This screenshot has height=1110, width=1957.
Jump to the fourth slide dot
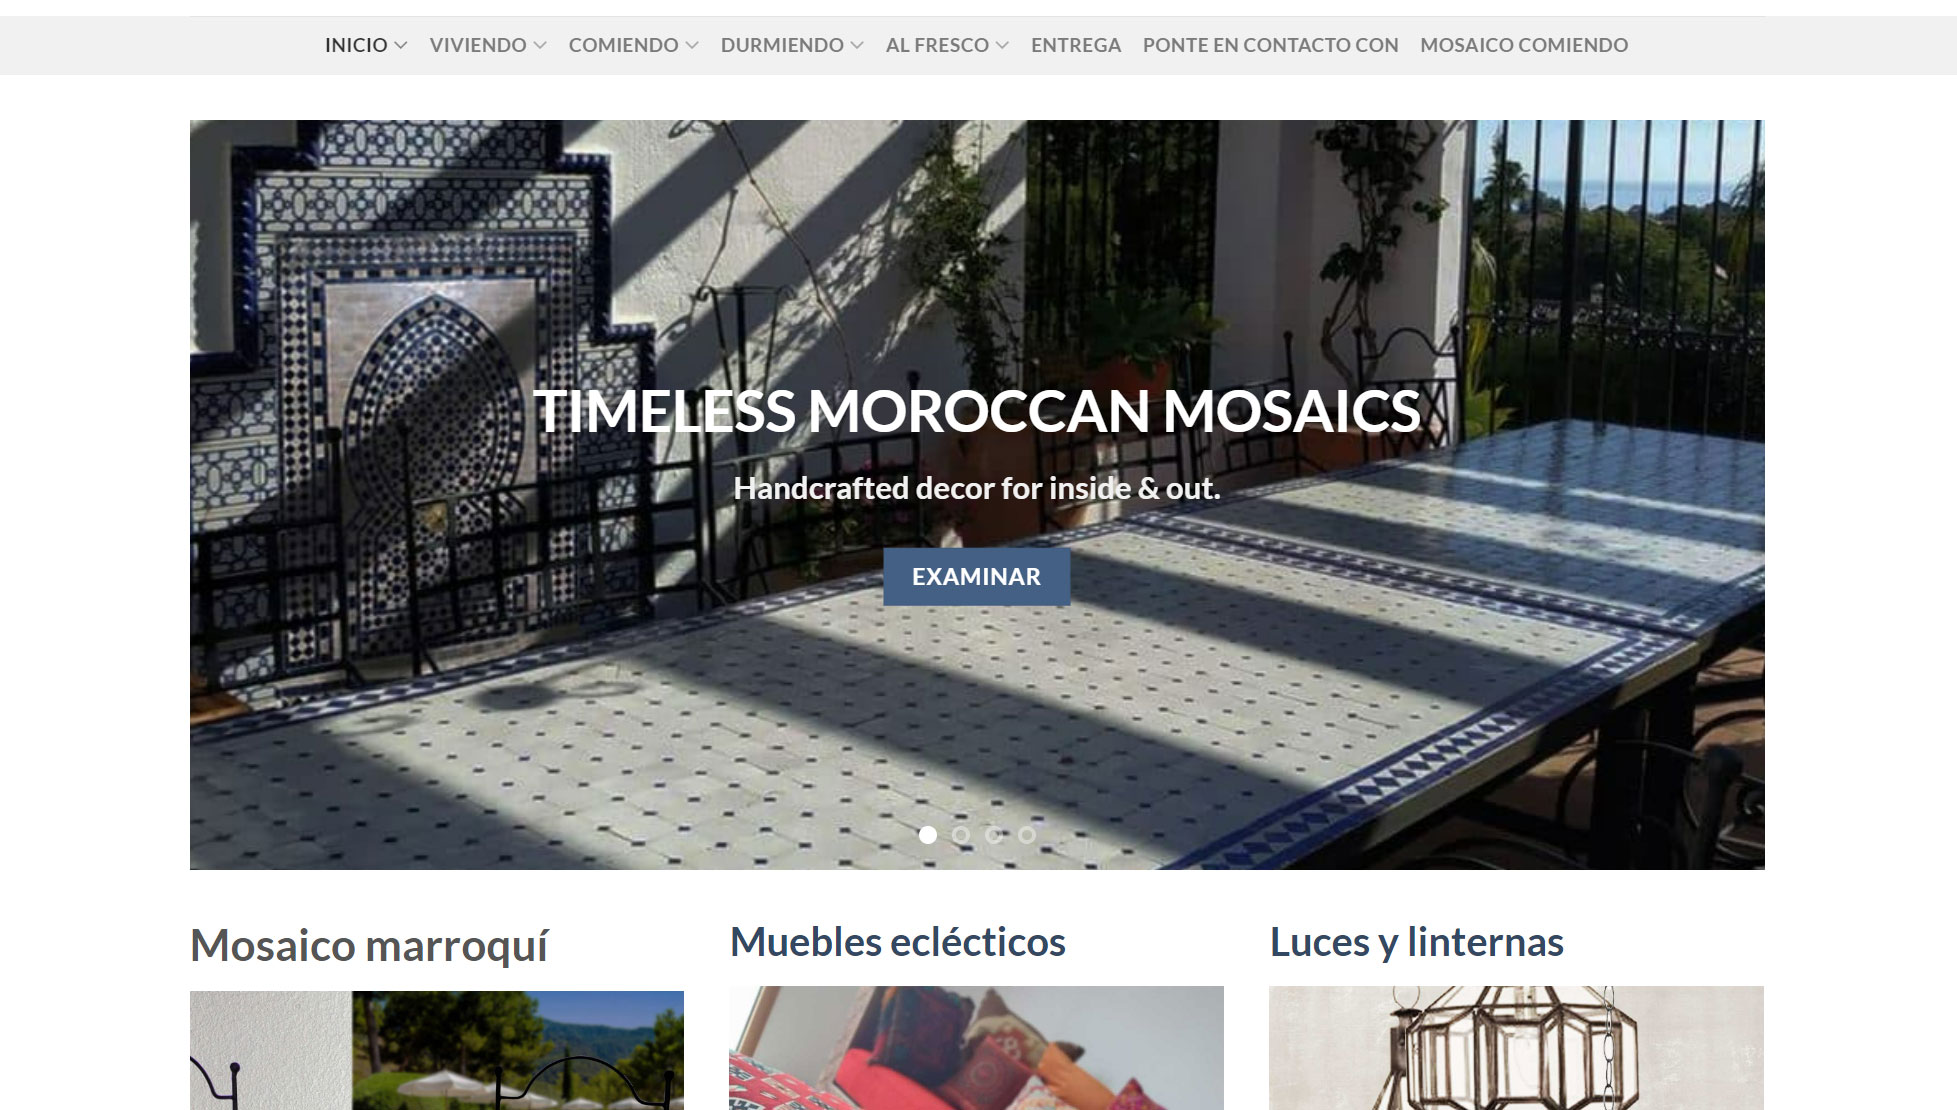point(1027,834)
